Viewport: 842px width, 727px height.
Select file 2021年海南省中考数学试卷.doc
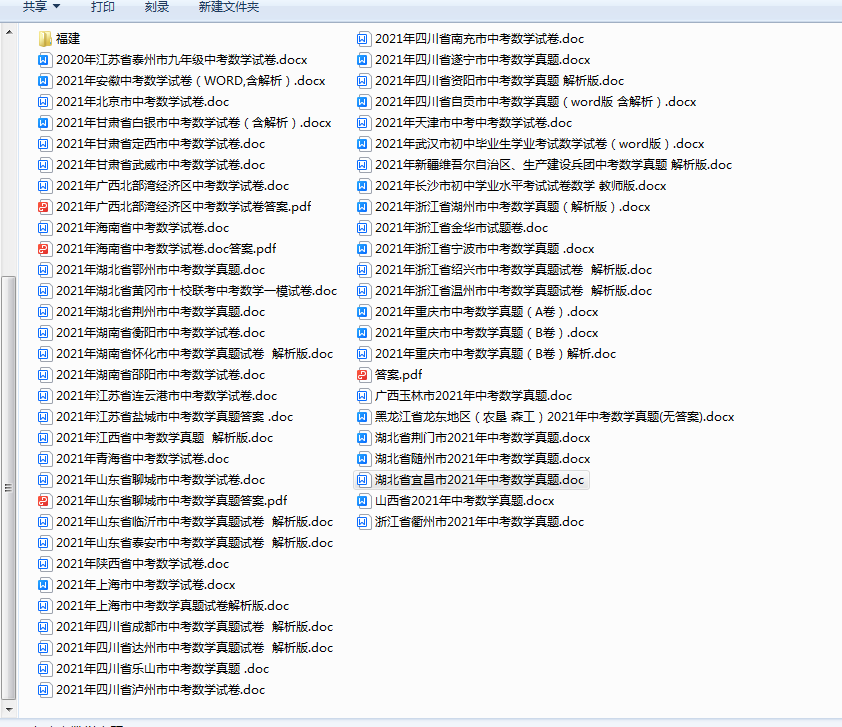click(x=133, y=228)
